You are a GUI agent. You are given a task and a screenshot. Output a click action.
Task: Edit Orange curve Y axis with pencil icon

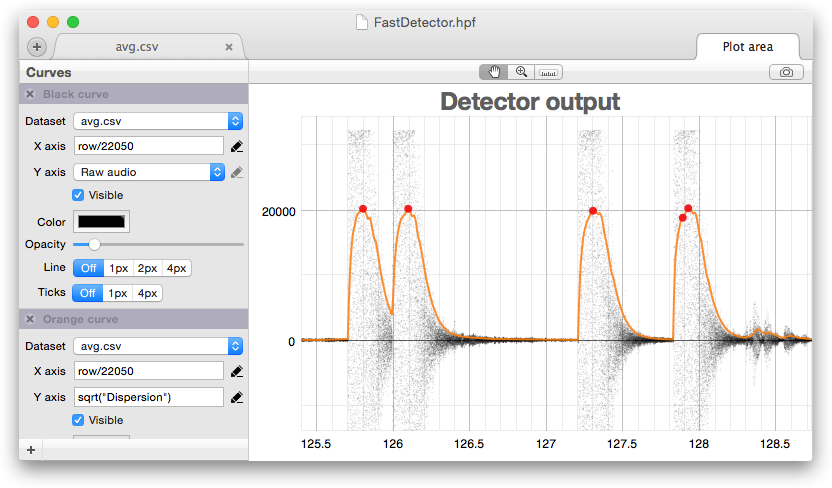236,397
